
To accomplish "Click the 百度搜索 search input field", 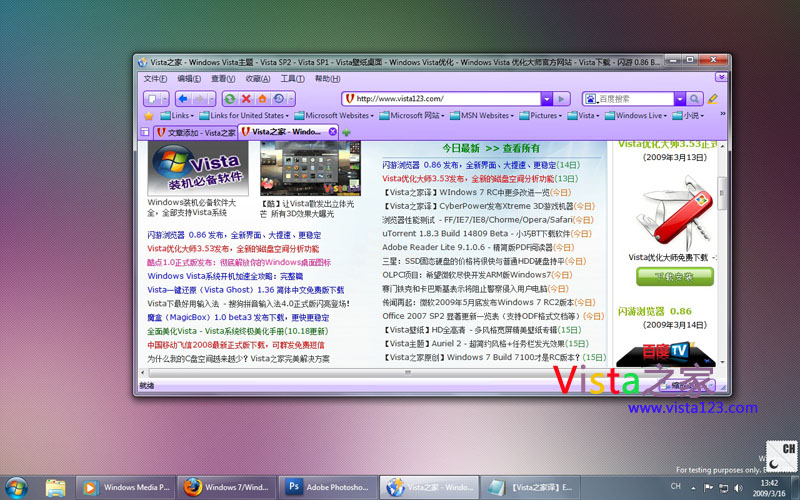I will coord(636,99).
